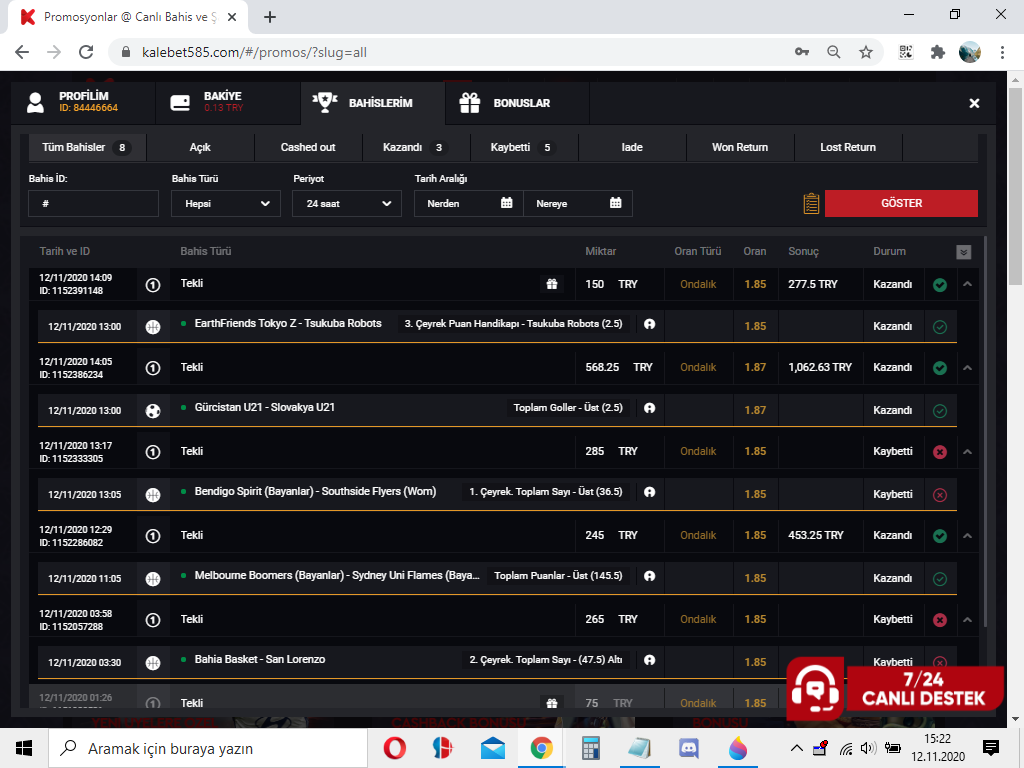Click soccer ball icon for Gürcistan U21 match

click(153, 411)
